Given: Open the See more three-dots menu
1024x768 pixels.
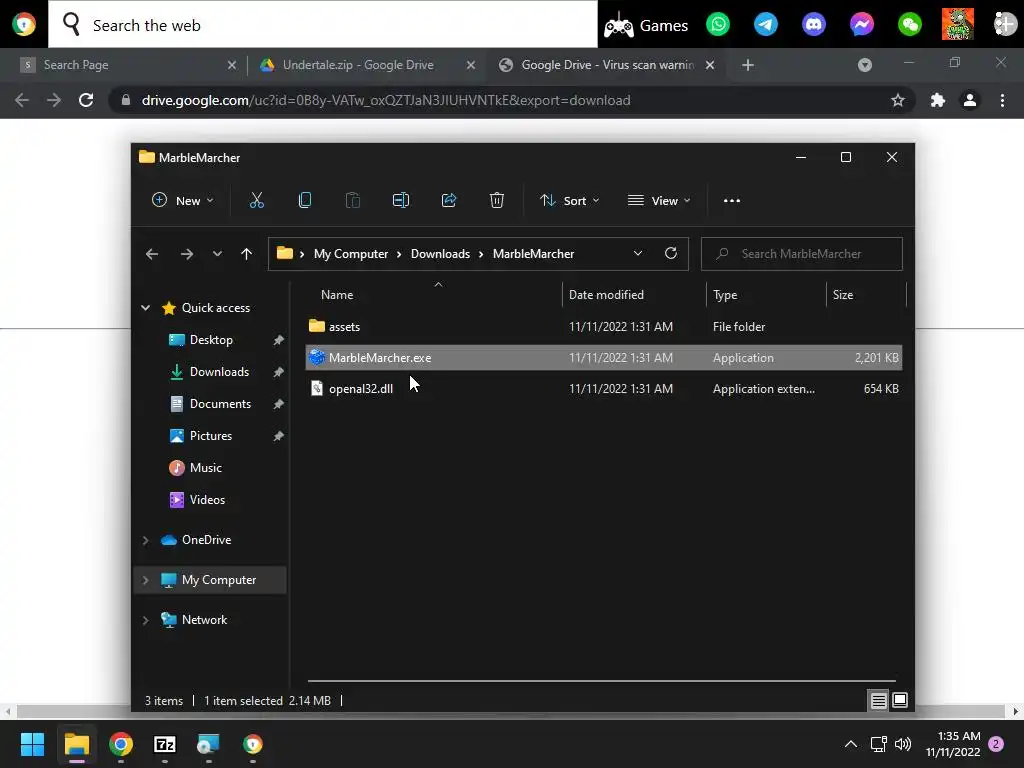Looking at the screenshot, I should pos(731,200).
